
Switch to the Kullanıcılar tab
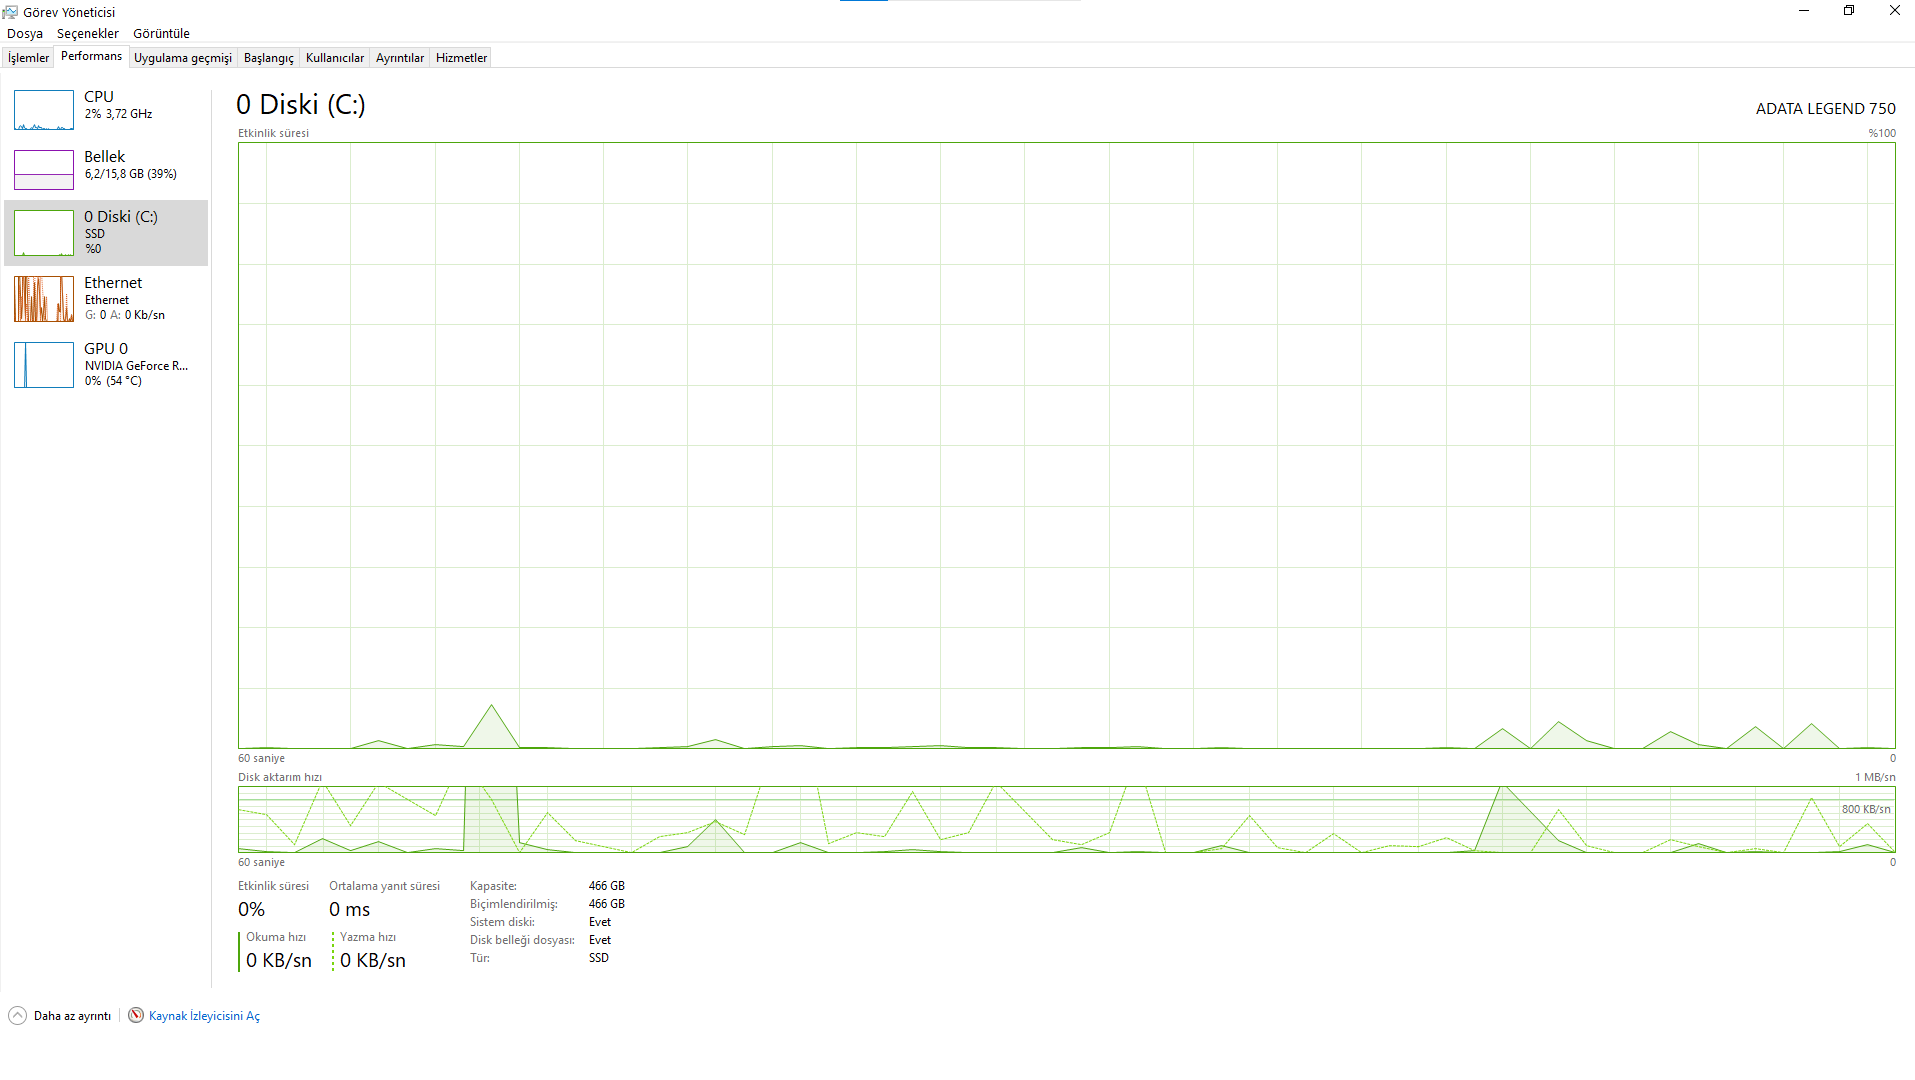click(335, 58)
